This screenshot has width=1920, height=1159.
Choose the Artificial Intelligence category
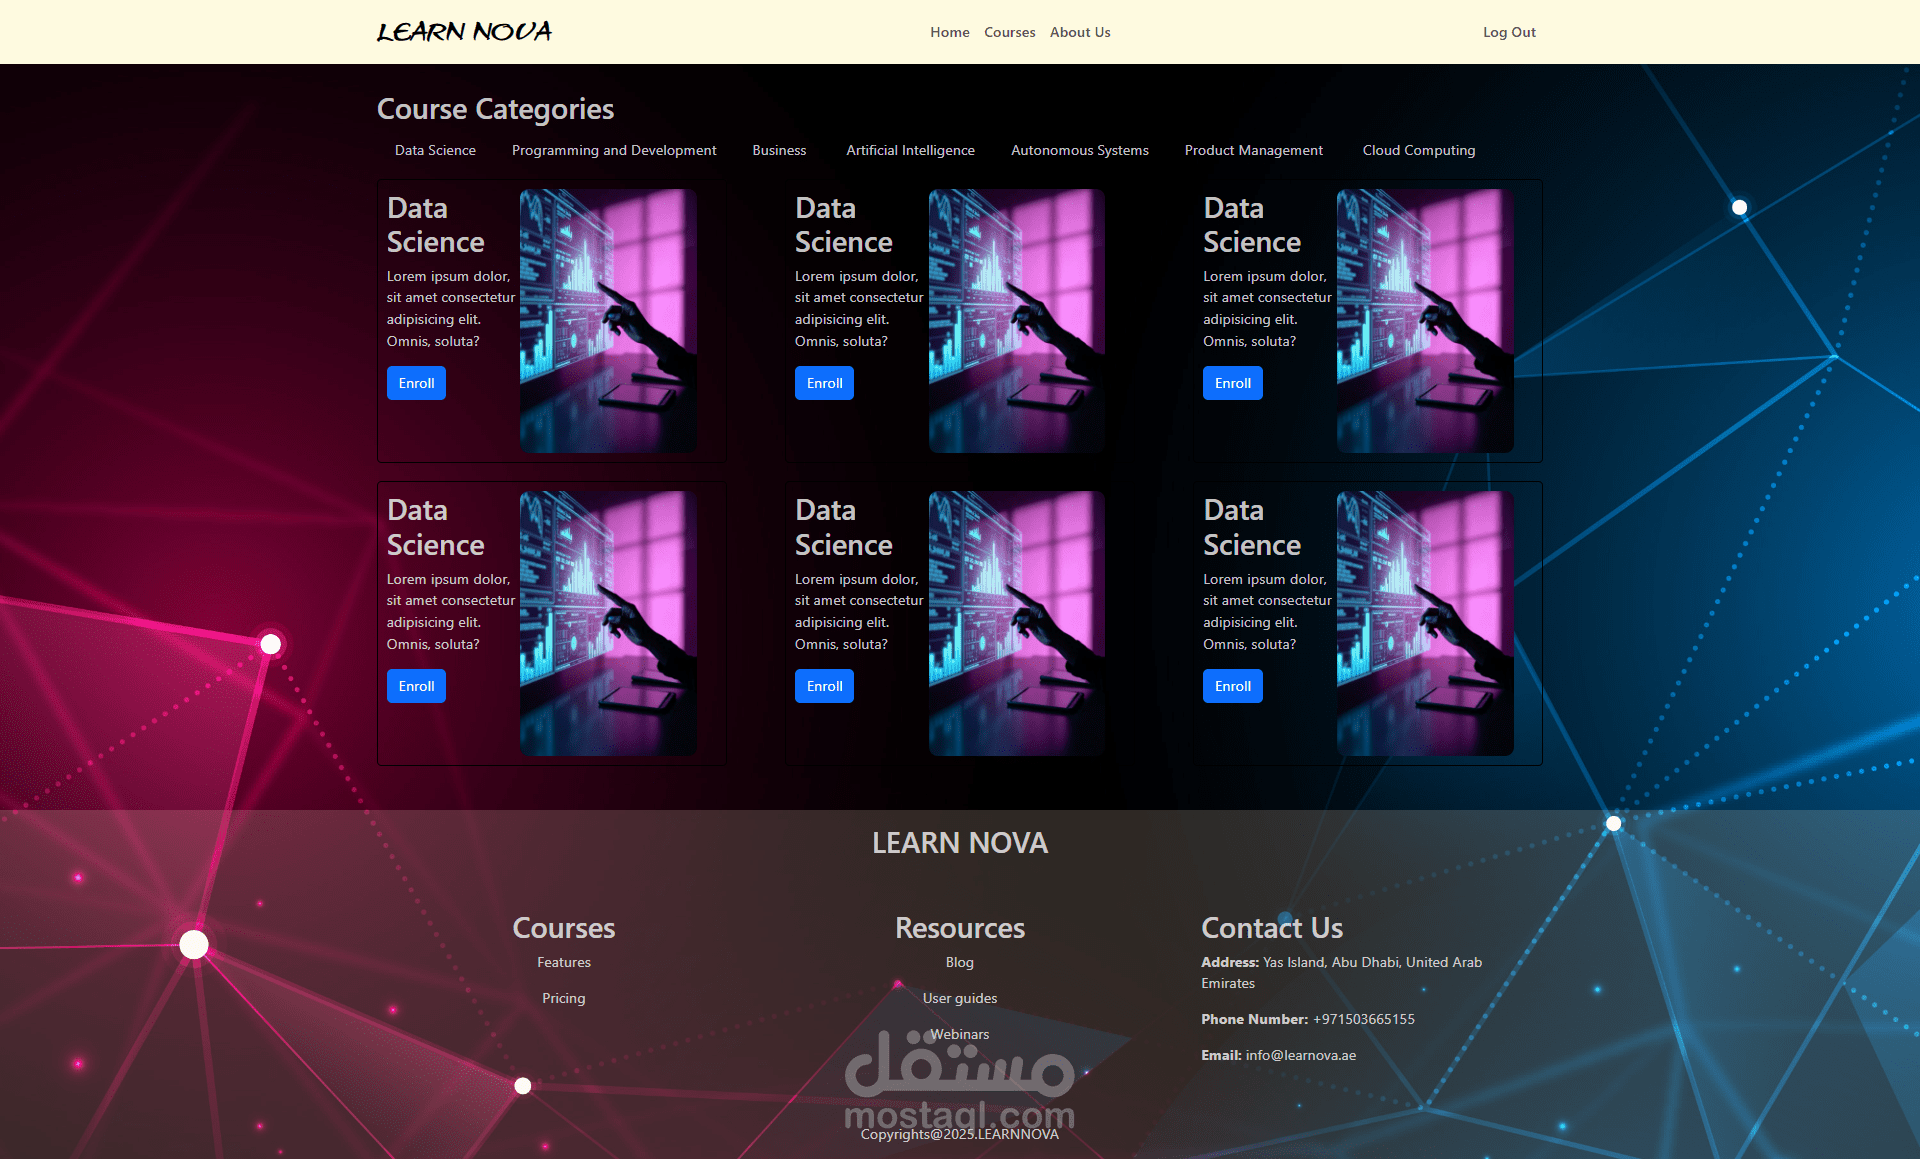click(910, 150)
